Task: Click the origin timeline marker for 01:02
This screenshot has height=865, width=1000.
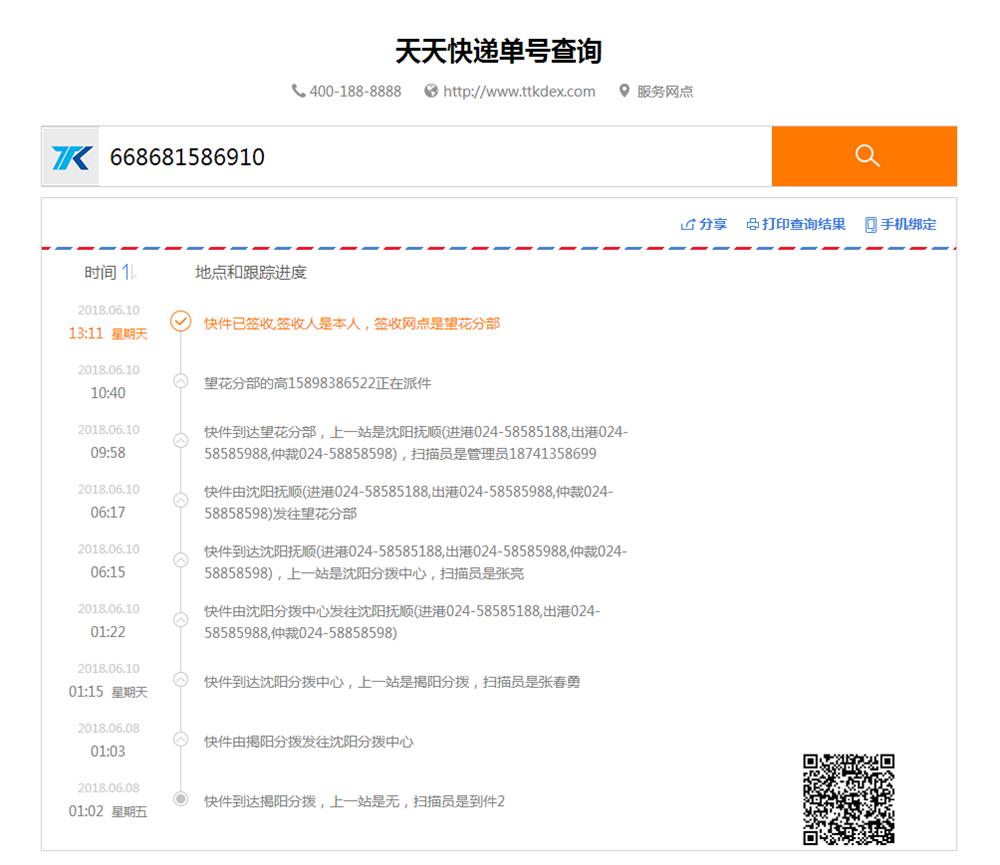Action: pos(181,799)
